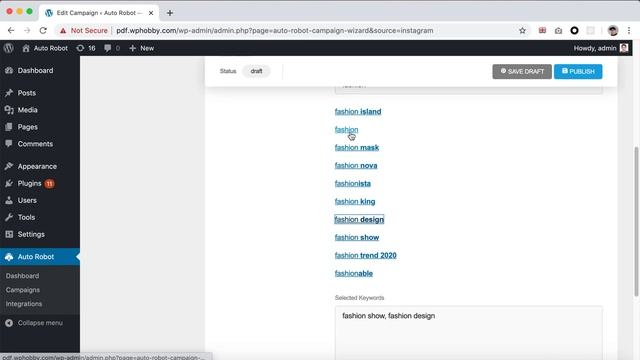Click the Publish button

pos(578,71)
